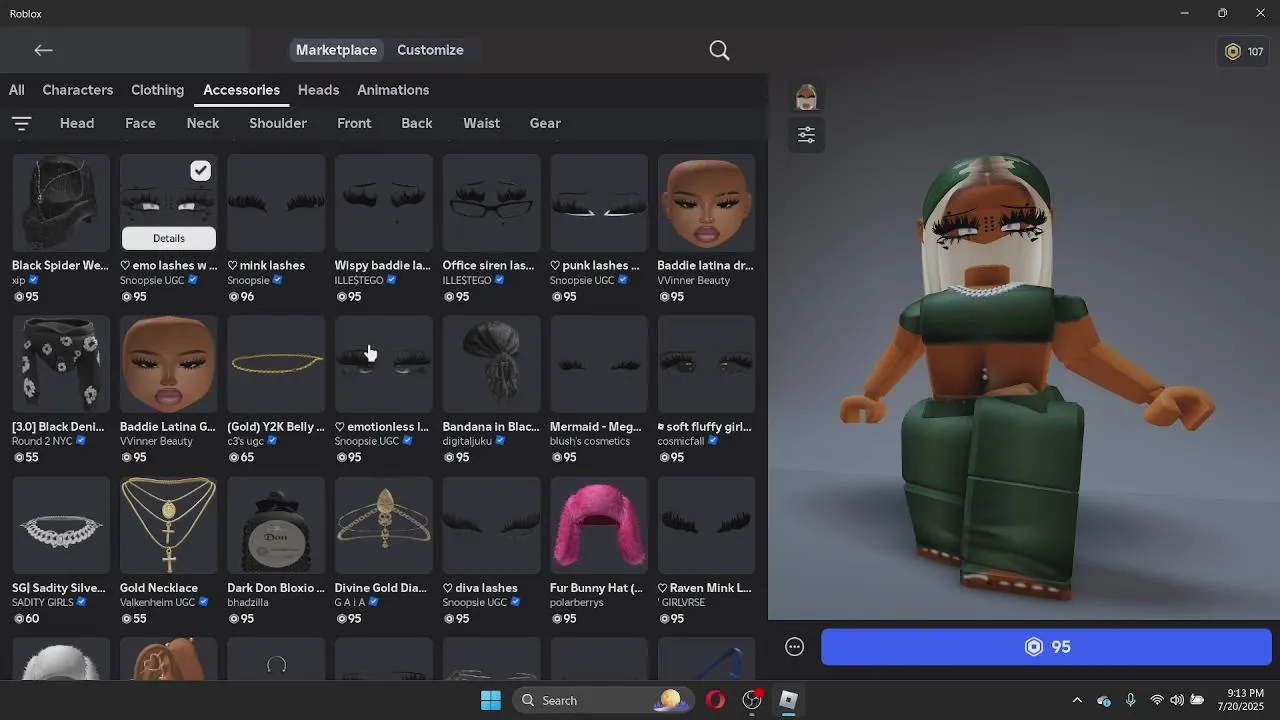Image resolution: width=1280 pixels, height=720 pixels.
Task: Filter accessories by Head
Action: point(77,123)
